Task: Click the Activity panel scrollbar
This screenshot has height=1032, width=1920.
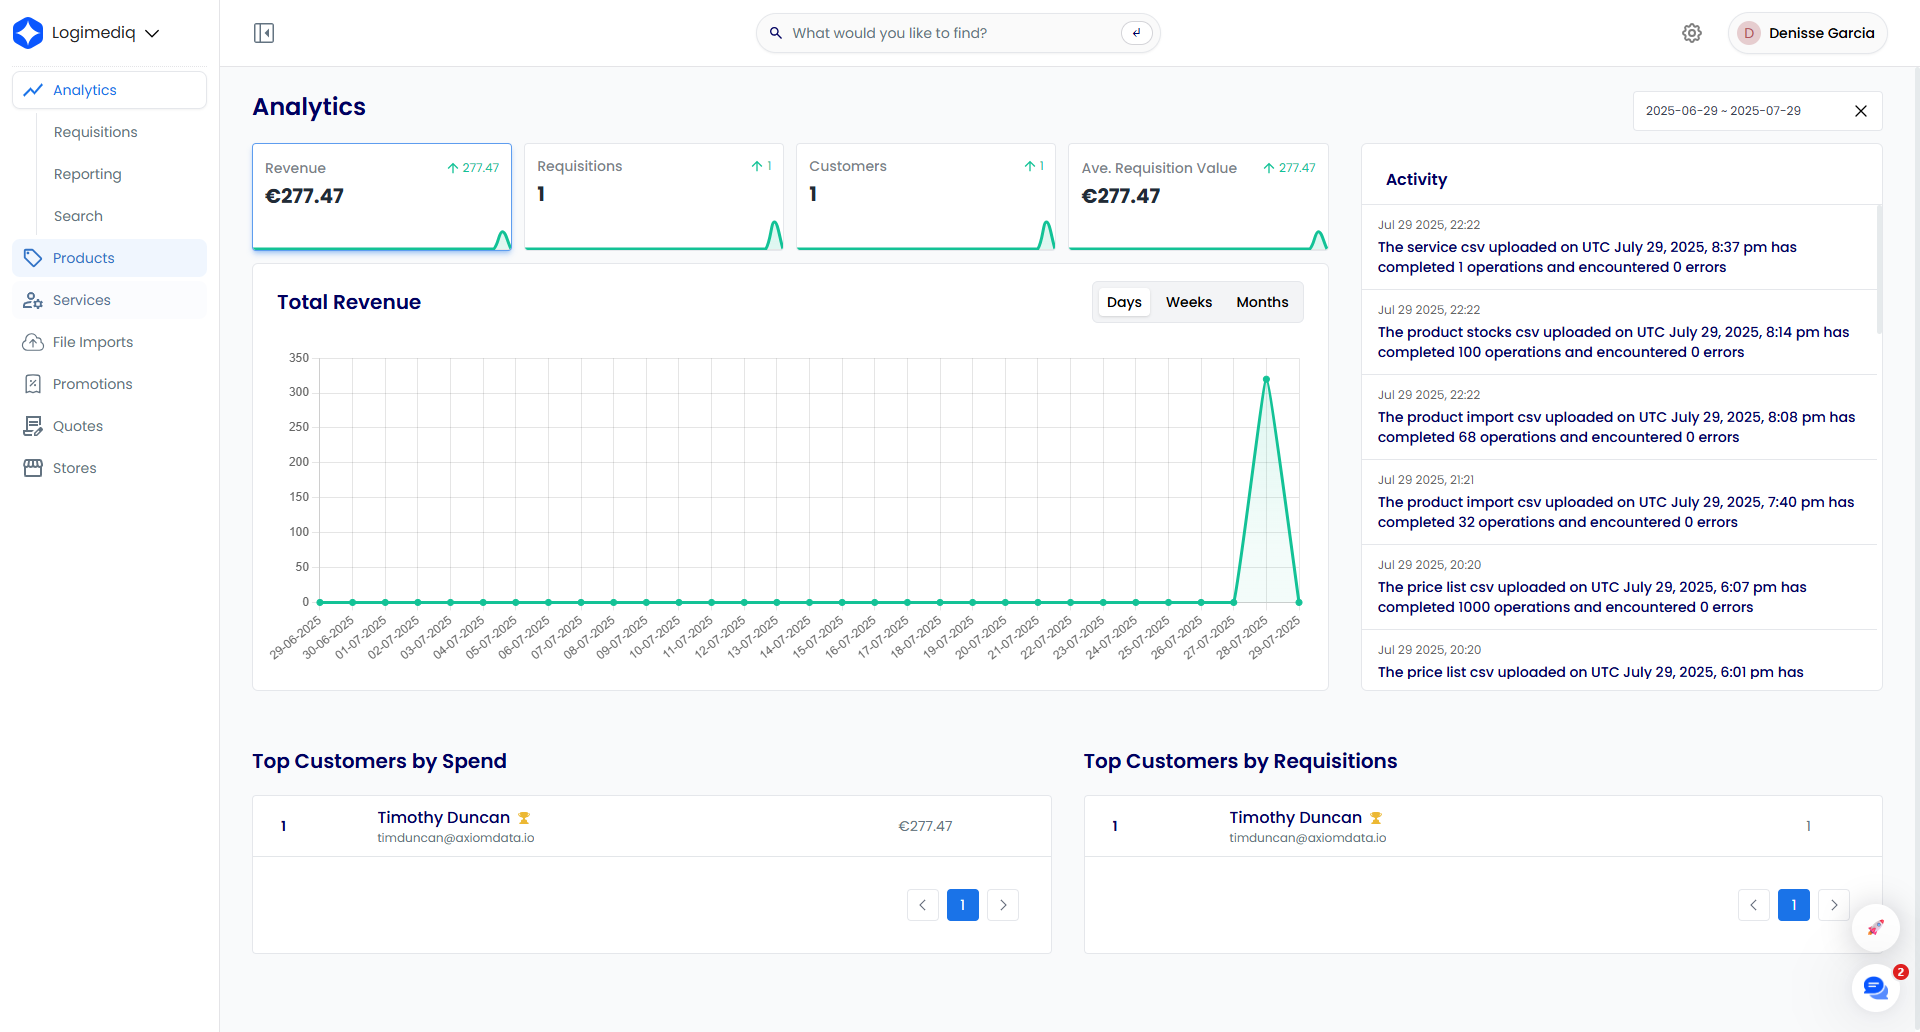Action: (1879, 270)
